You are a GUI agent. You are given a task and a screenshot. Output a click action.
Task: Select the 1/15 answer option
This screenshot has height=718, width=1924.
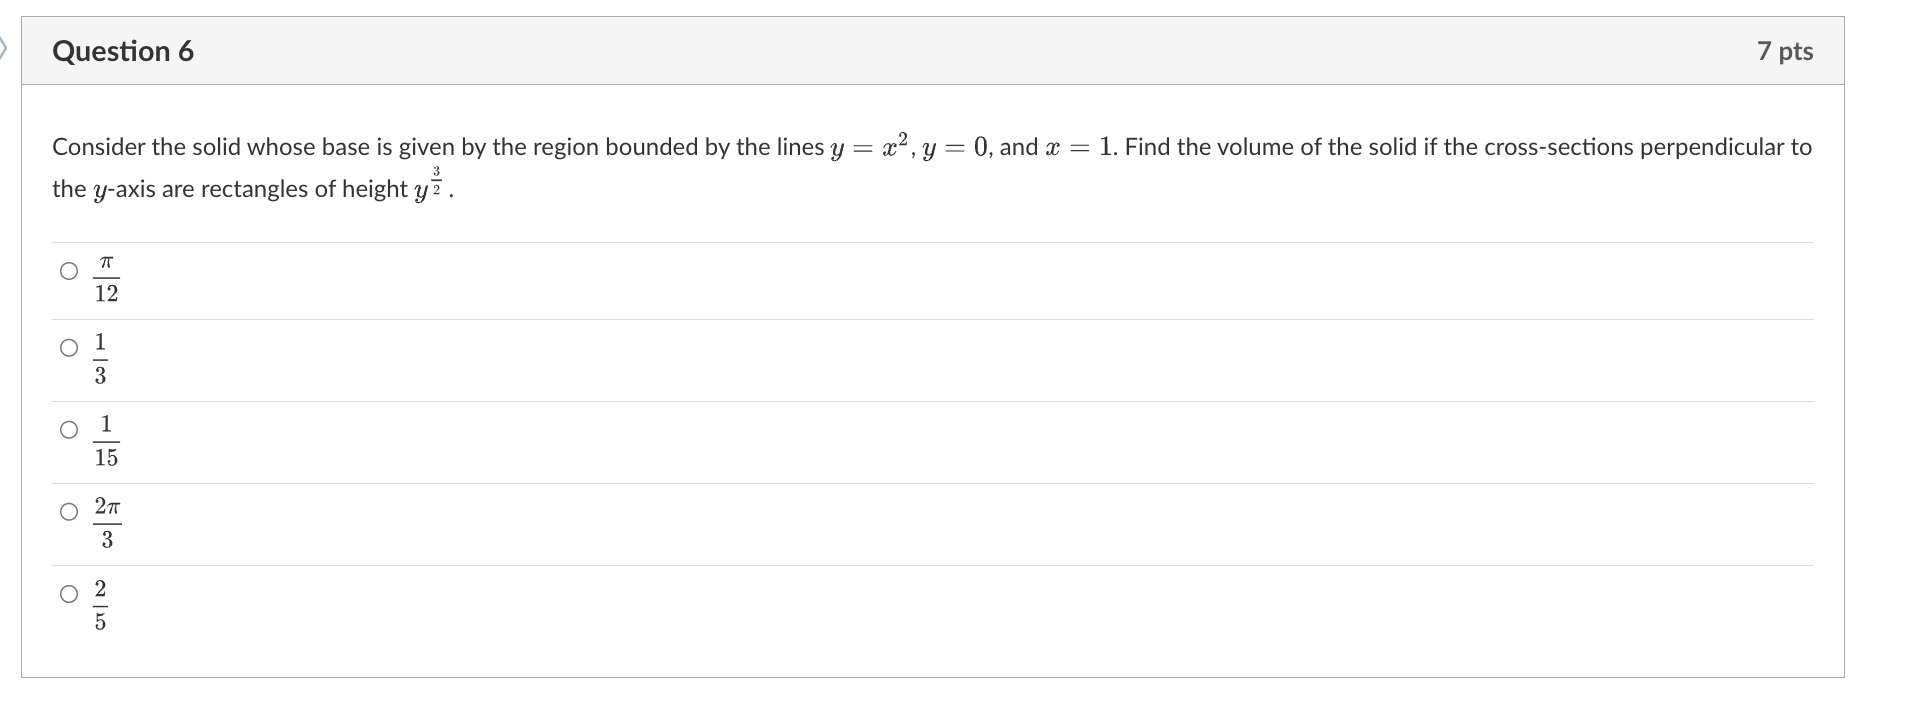68,431
